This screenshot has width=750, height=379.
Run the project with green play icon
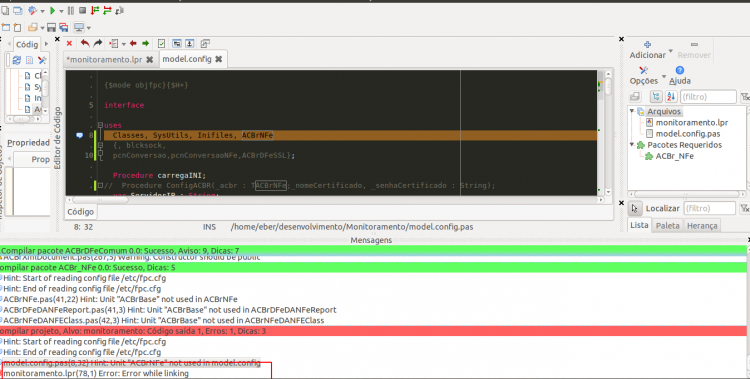point(53,10)
